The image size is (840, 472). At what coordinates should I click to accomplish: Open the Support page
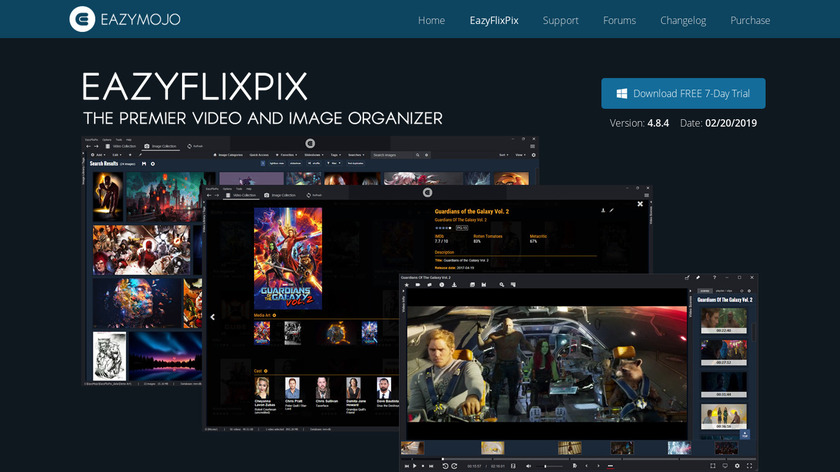[x=560, y=20]
